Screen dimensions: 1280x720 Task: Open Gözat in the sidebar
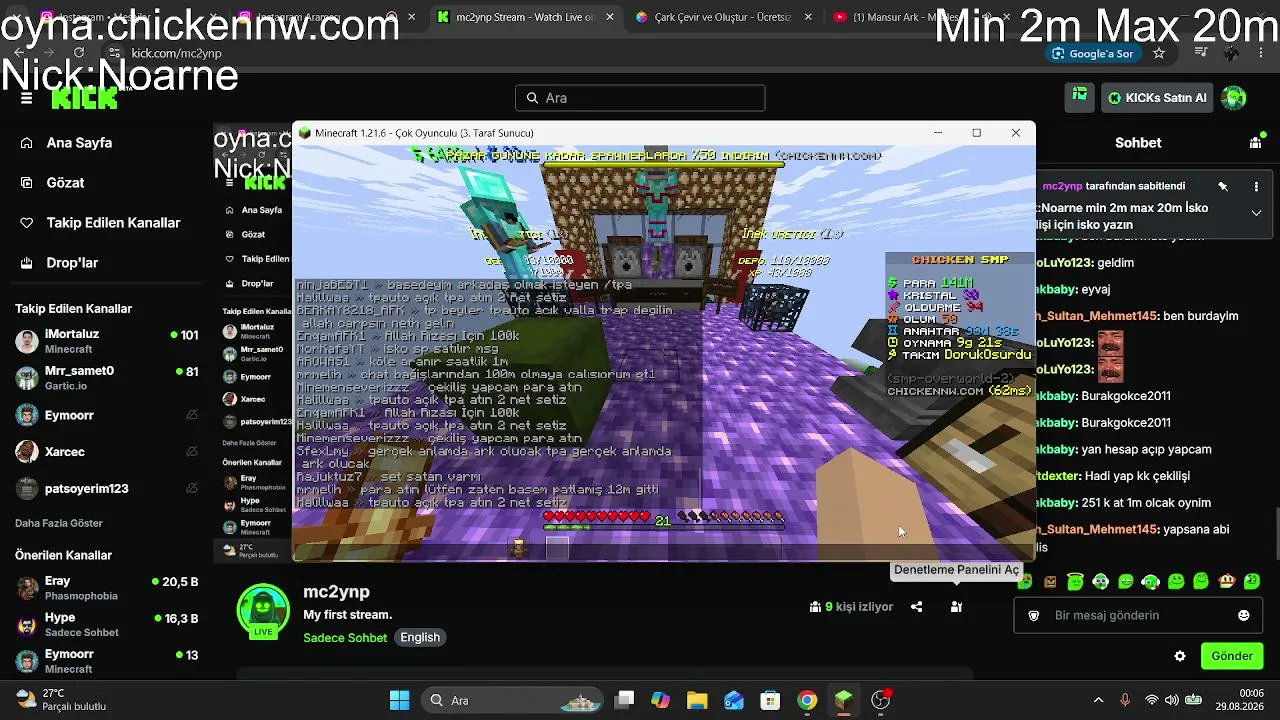click(52, 183)
